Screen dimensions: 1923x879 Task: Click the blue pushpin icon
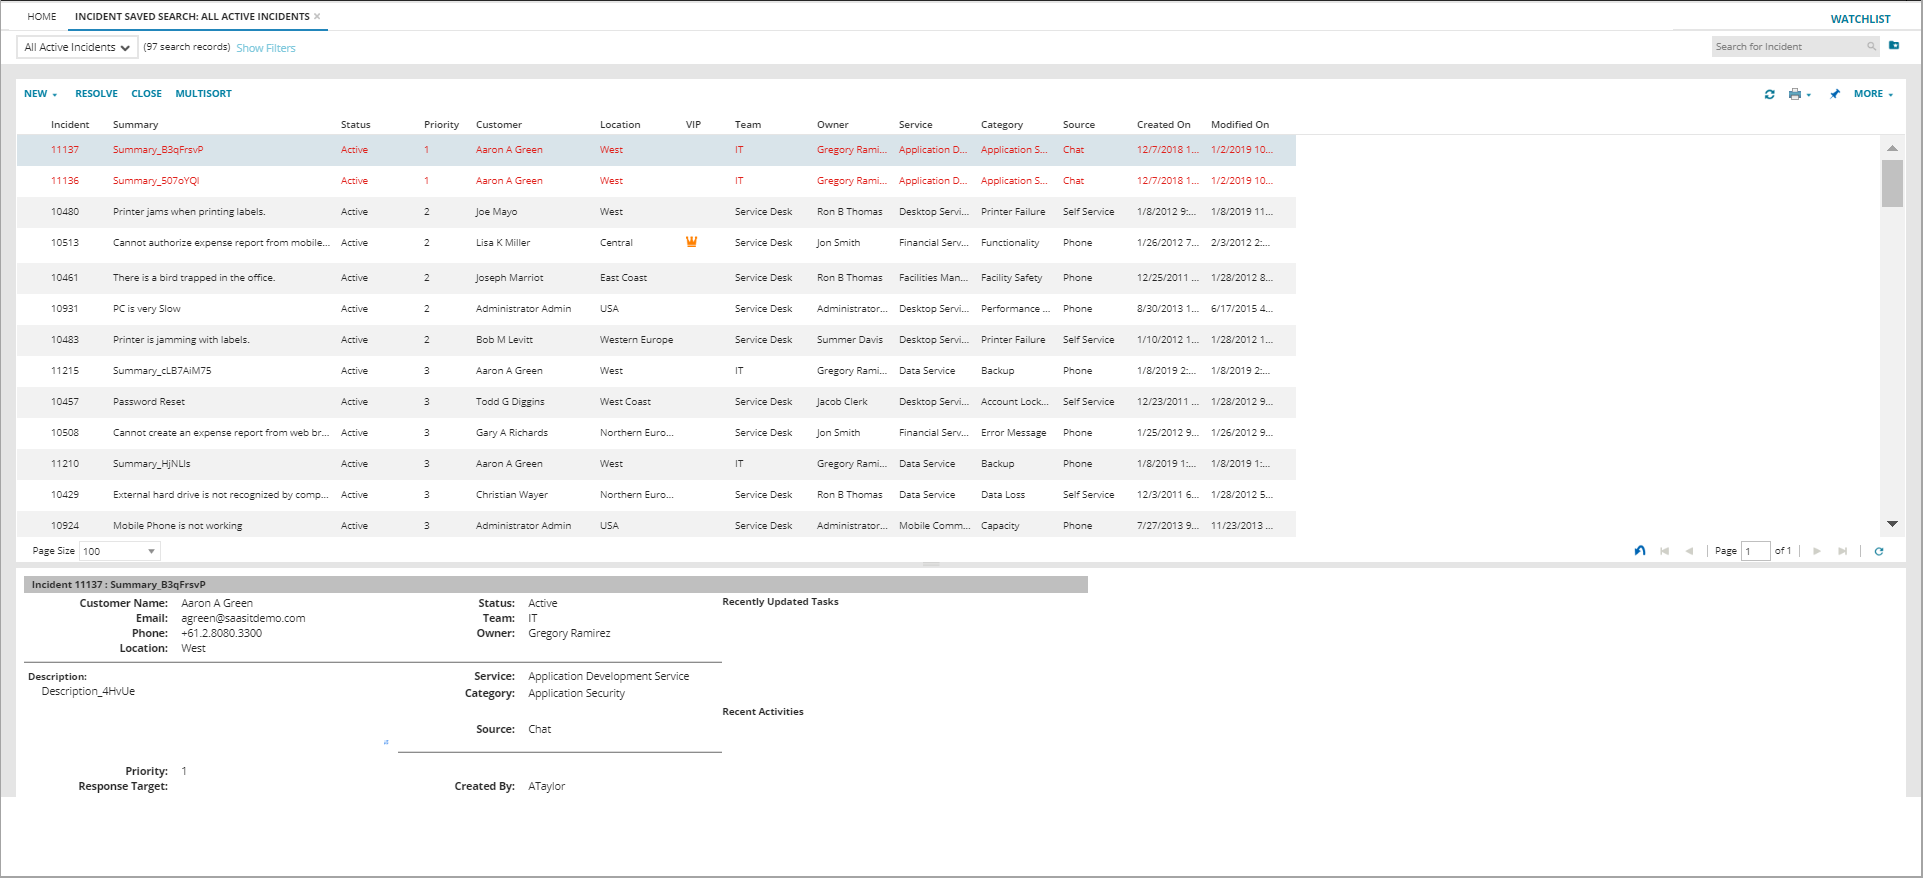click(1834, 94)
